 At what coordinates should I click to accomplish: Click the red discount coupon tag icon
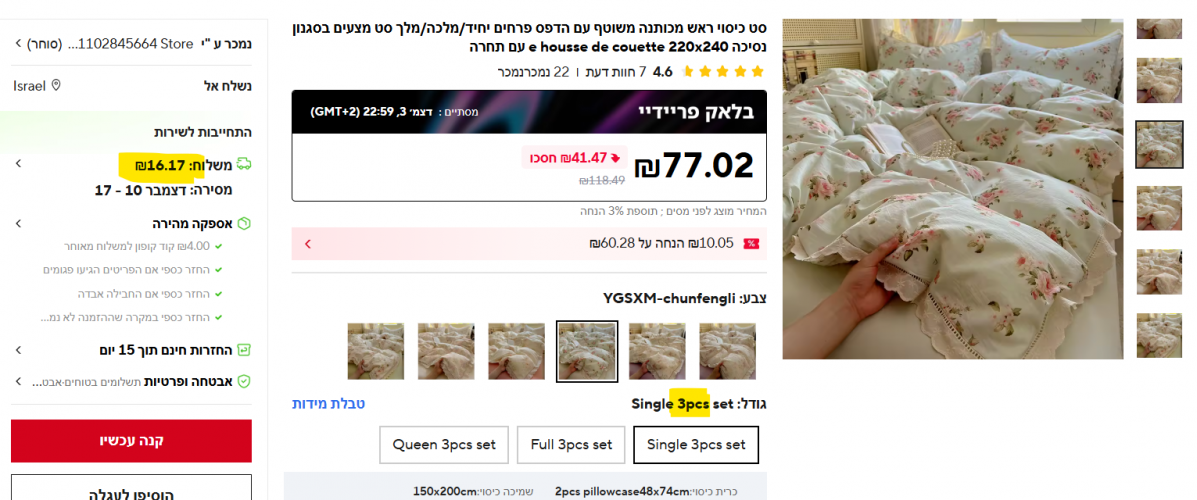tap(751, 244)
